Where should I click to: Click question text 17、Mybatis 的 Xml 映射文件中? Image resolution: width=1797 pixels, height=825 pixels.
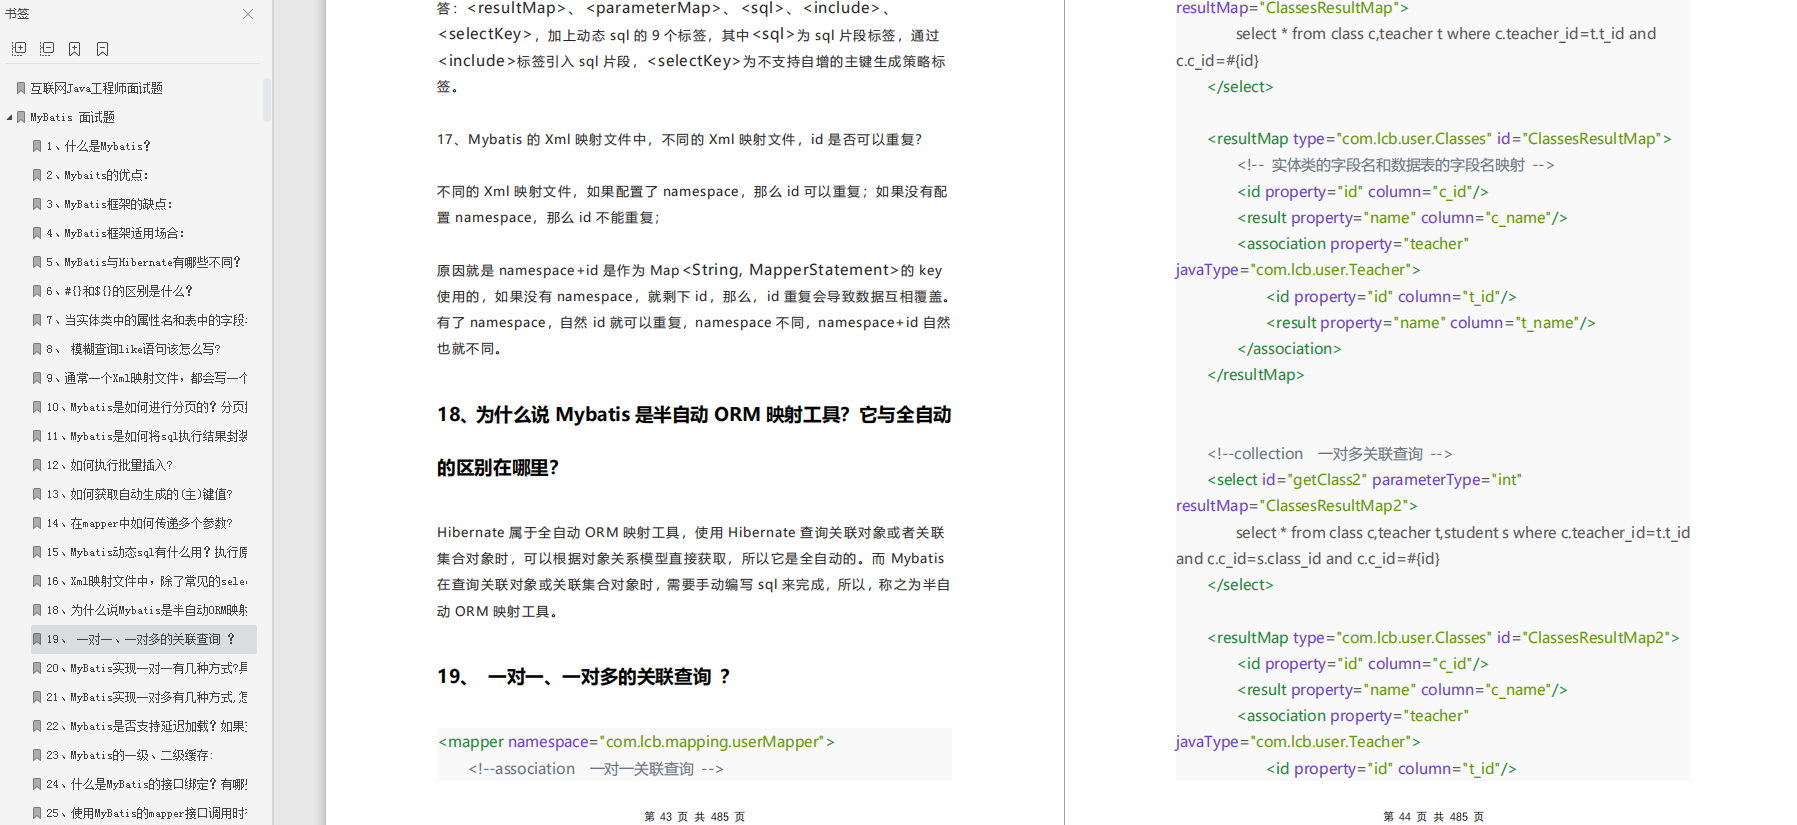pos(680,139)
